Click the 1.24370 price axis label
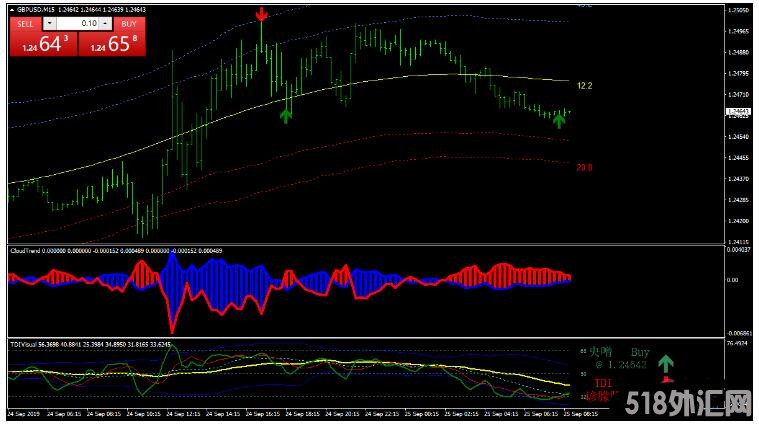This screenshot has height=427, width=759. tap(738, 179)
